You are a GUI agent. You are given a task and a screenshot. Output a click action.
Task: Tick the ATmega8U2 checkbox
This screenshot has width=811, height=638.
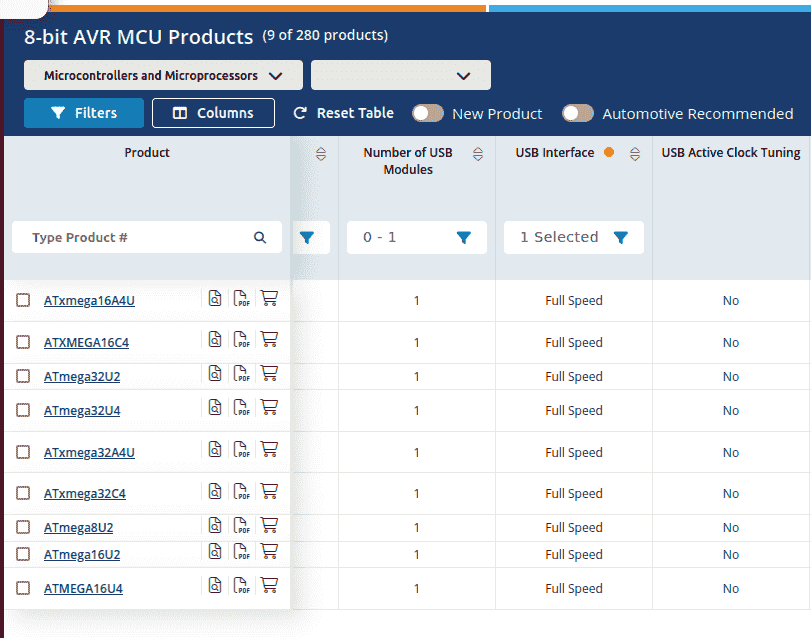pos(23,527)
